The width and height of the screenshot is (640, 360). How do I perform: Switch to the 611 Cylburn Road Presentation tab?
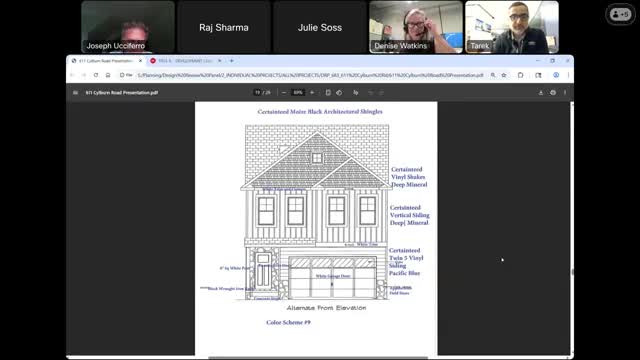tap(106, 61)
